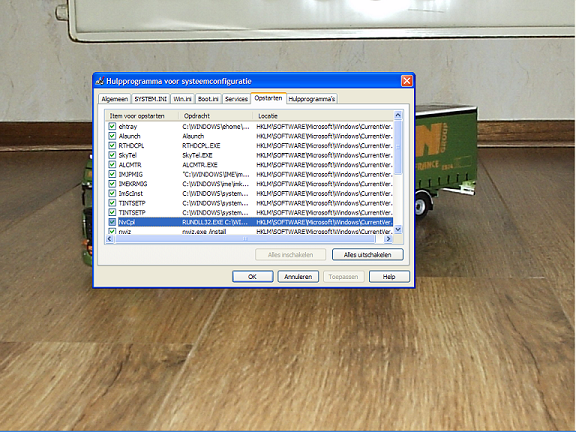Click the system configuration icon in title bar
Viewport: 576px width, 432px height.
click(100, 81)
